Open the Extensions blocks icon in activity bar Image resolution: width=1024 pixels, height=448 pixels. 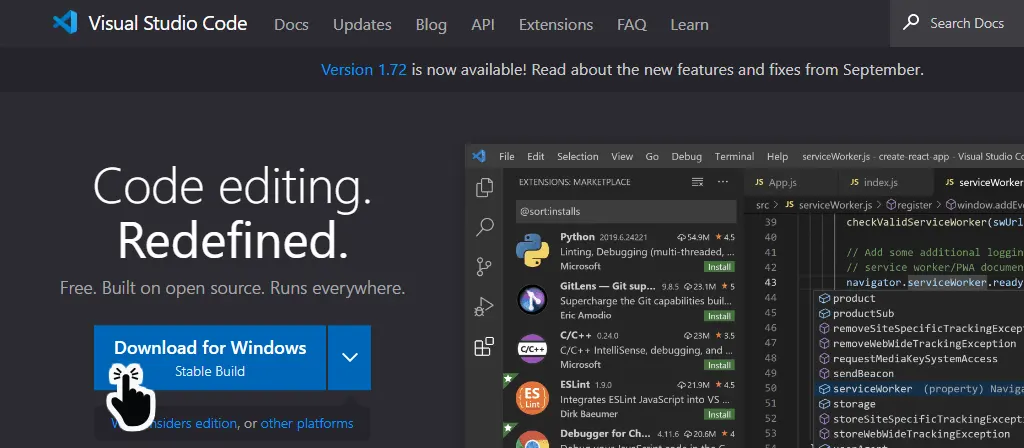(485, 346)
